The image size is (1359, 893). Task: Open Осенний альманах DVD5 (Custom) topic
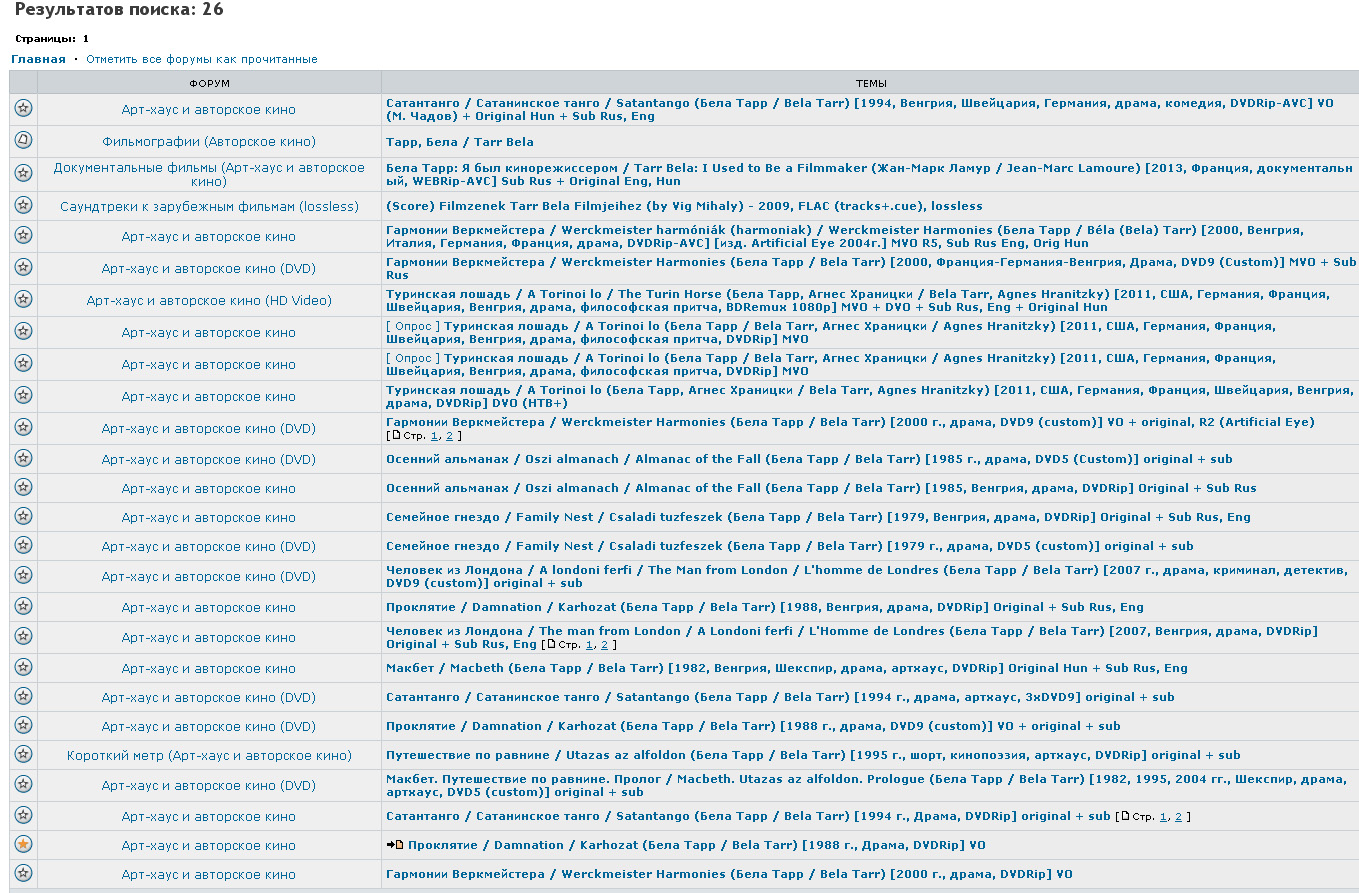(809, 459)
